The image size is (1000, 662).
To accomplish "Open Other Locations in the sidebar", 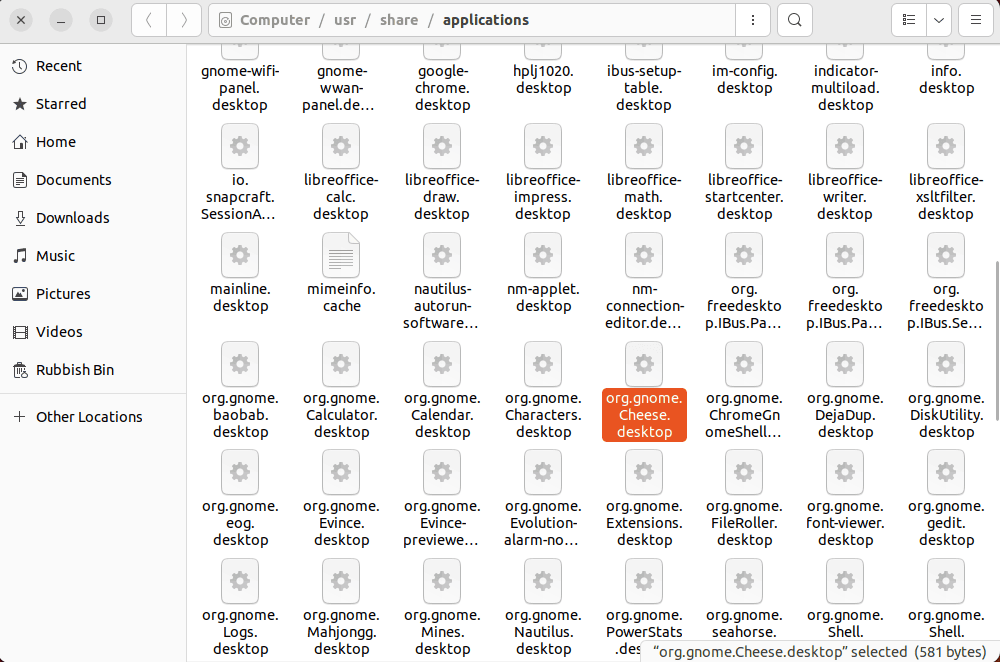I will point(86,416).
